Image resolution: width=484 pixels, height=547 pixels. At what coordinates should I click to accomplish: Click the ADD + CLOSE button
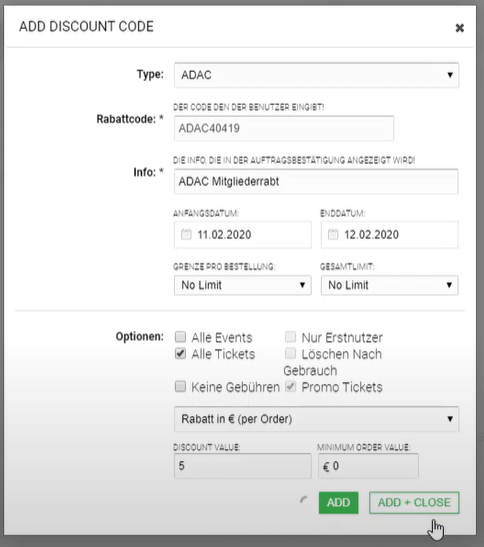(x=414, y=503)
